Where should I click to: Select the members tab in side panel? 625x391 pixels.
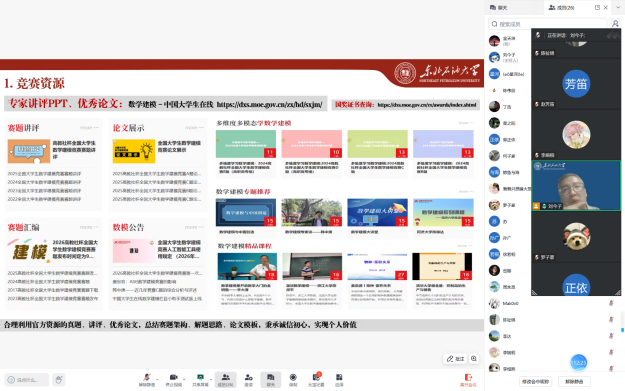561,8
